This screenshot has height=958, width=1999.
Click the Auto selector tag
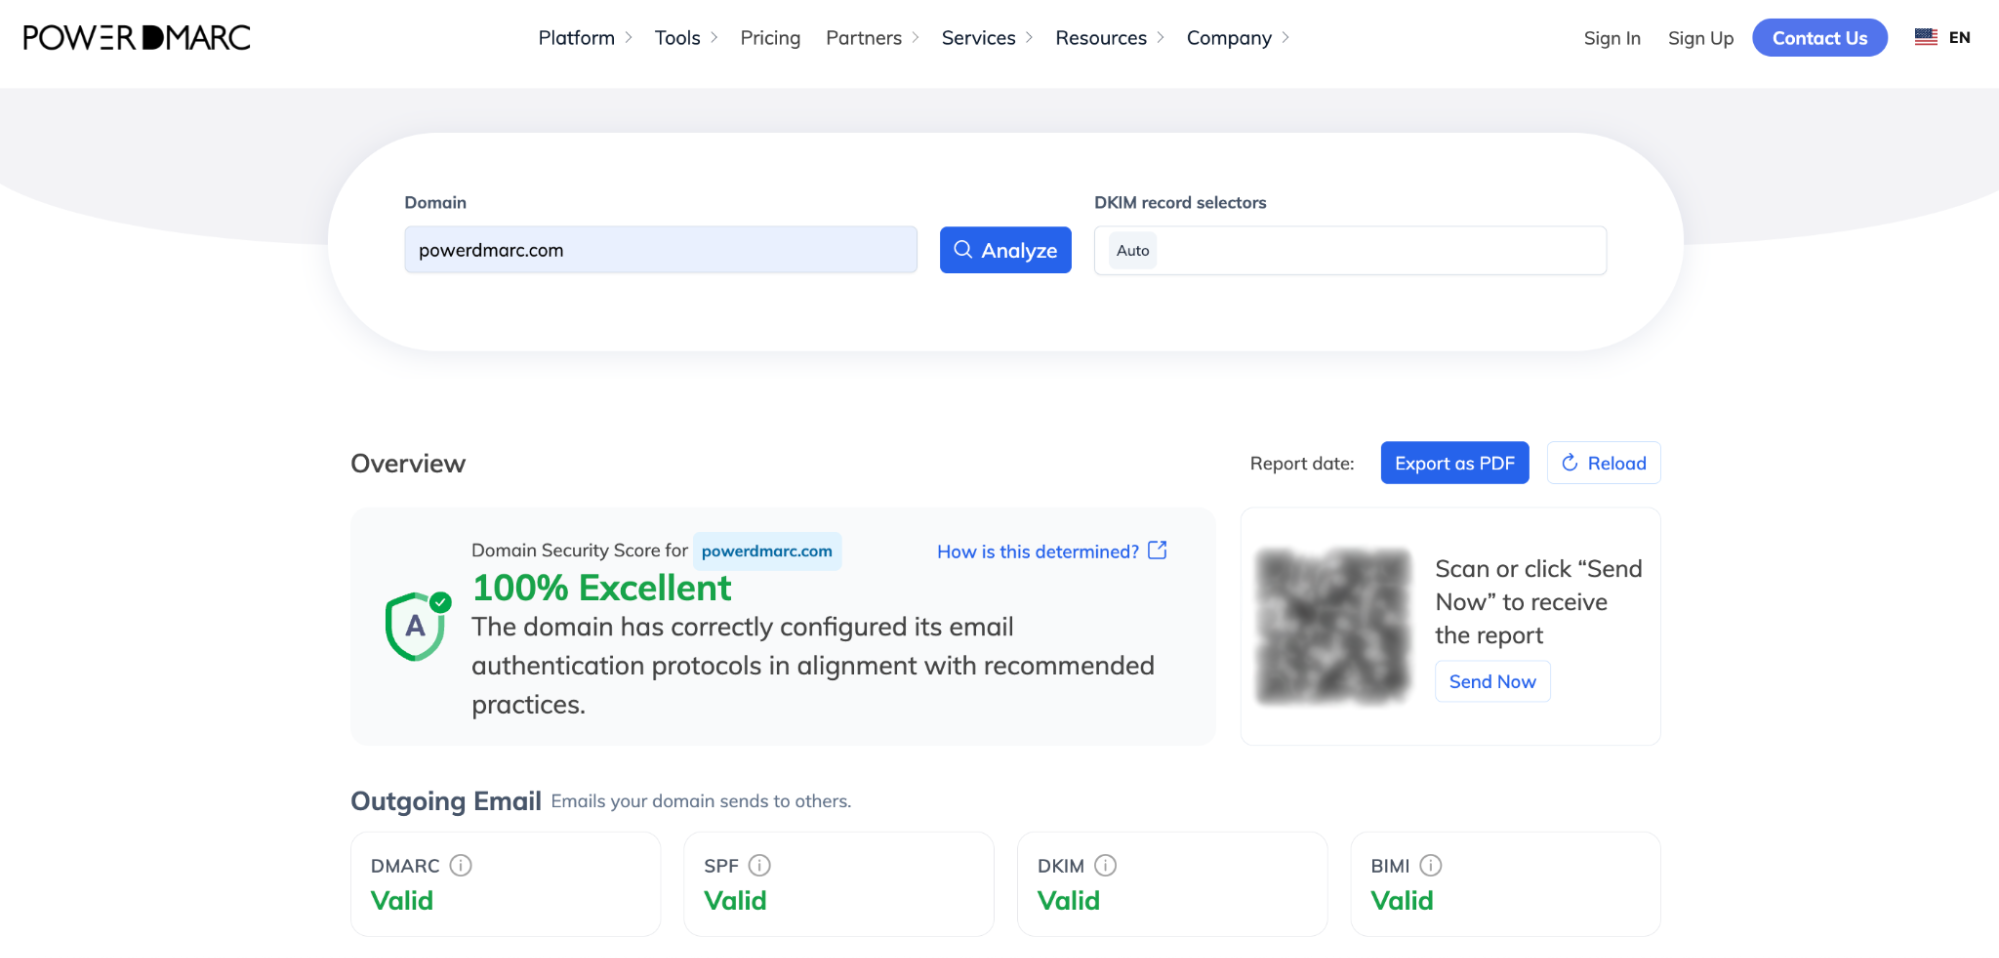click(1133, 250)
